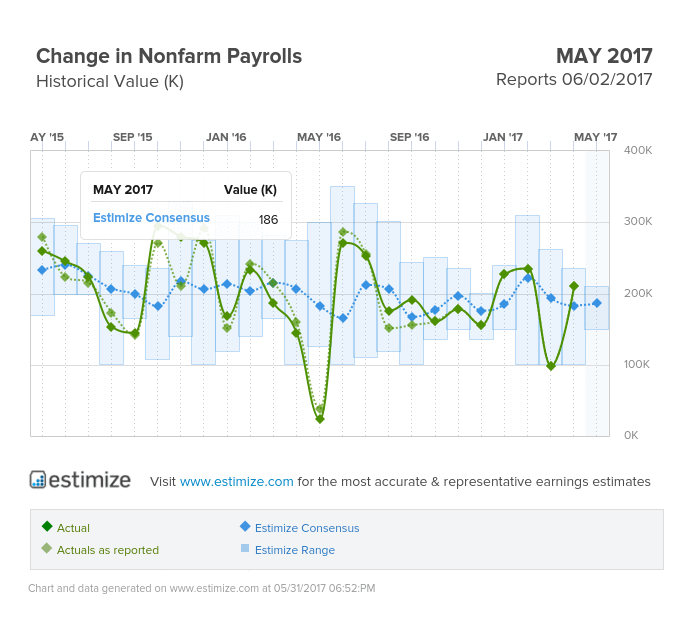Screen dimensions: 685x620
Task: Click the 400K y-axis label
Action: coord(638,150)
